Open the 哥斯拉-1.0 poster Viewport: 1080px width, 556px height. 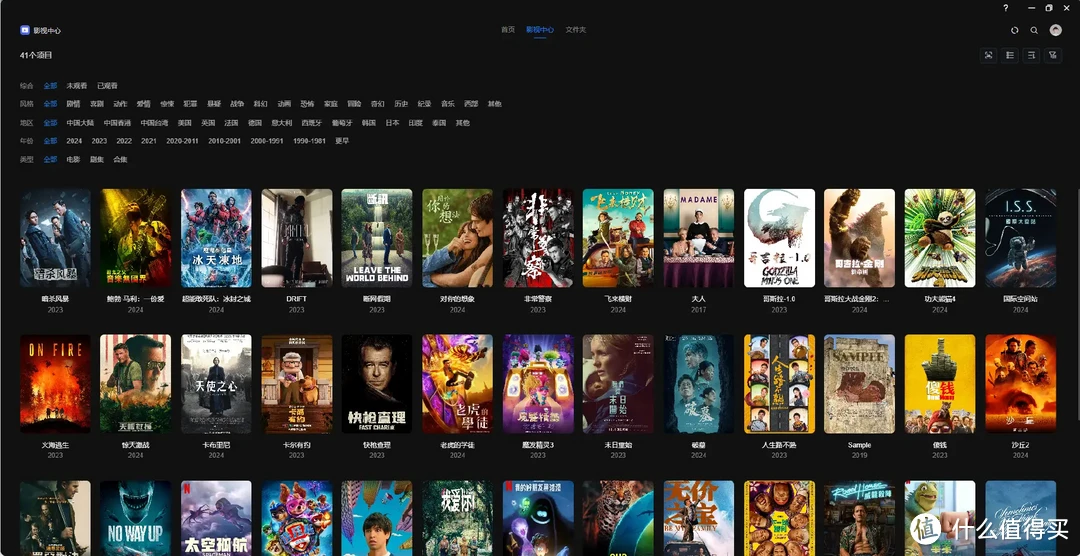[x=779, y=238]
